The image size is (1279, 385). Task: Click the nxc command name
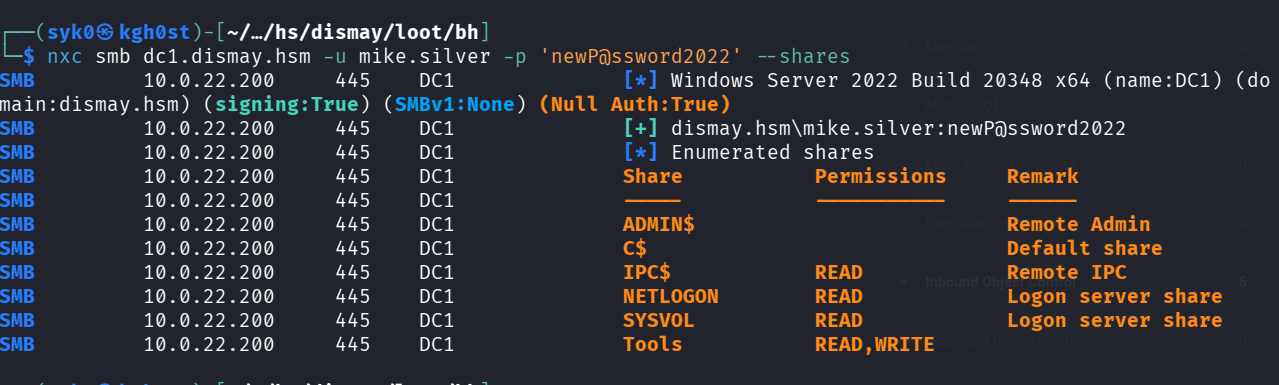(x=66, y=57)
